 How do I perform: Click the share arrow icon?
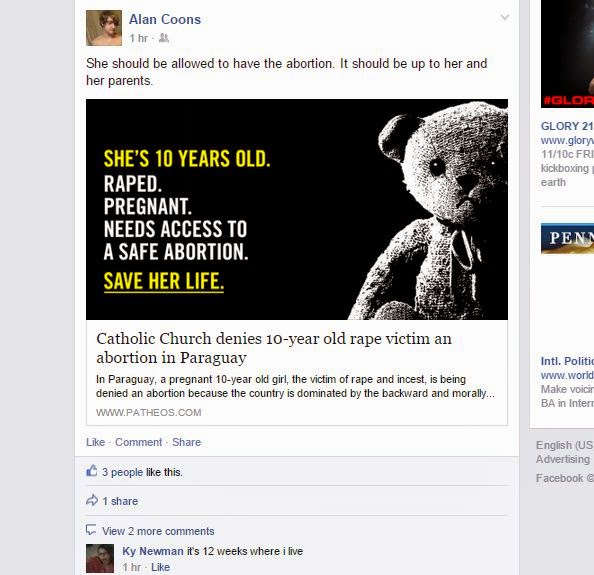[x=92, y=500]
